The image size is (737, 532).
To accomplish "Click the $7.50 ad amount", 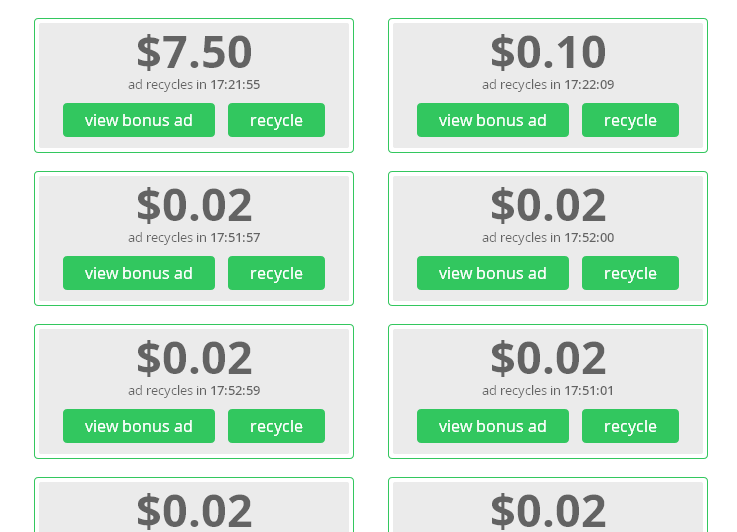I will (x=194, y=52).
